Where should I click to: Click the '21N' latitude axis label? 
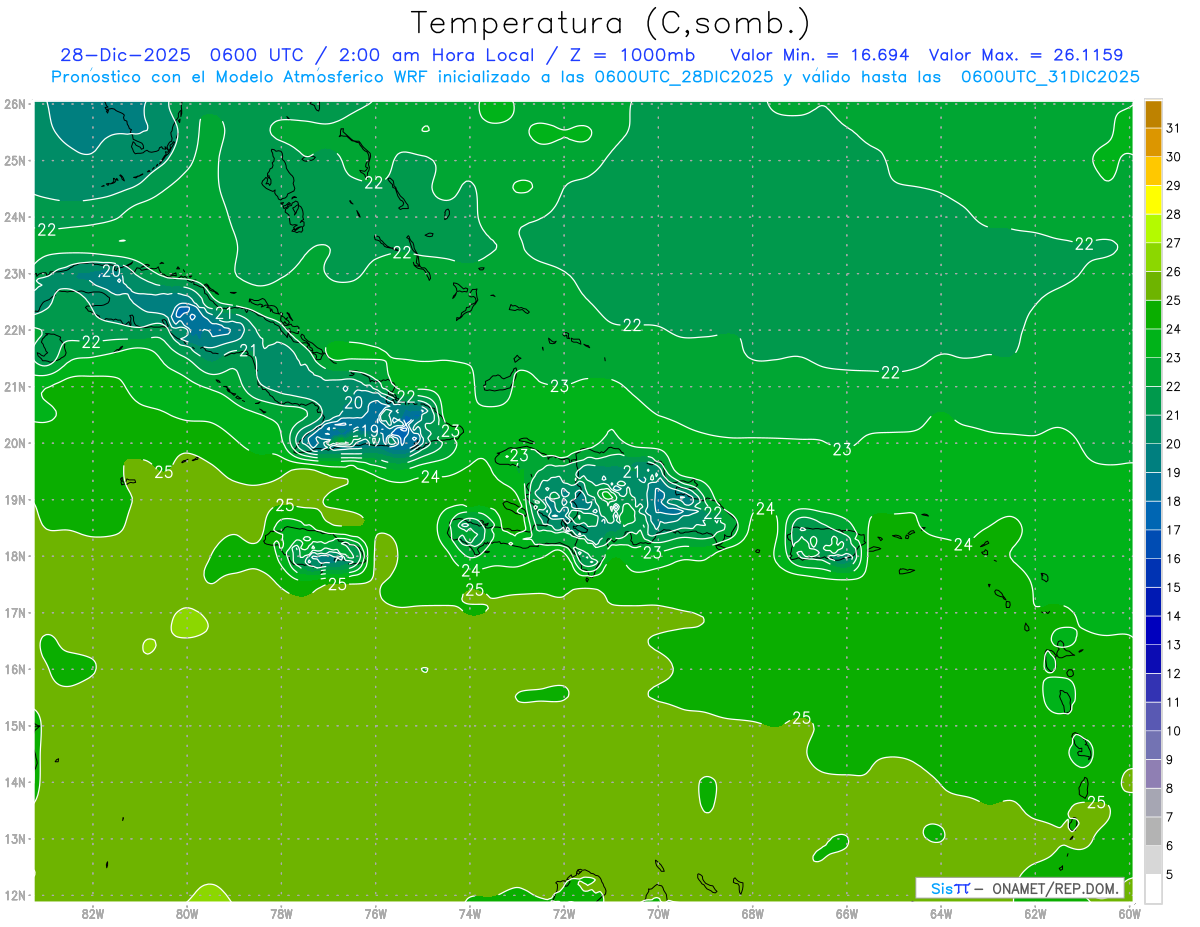(14, 386)
